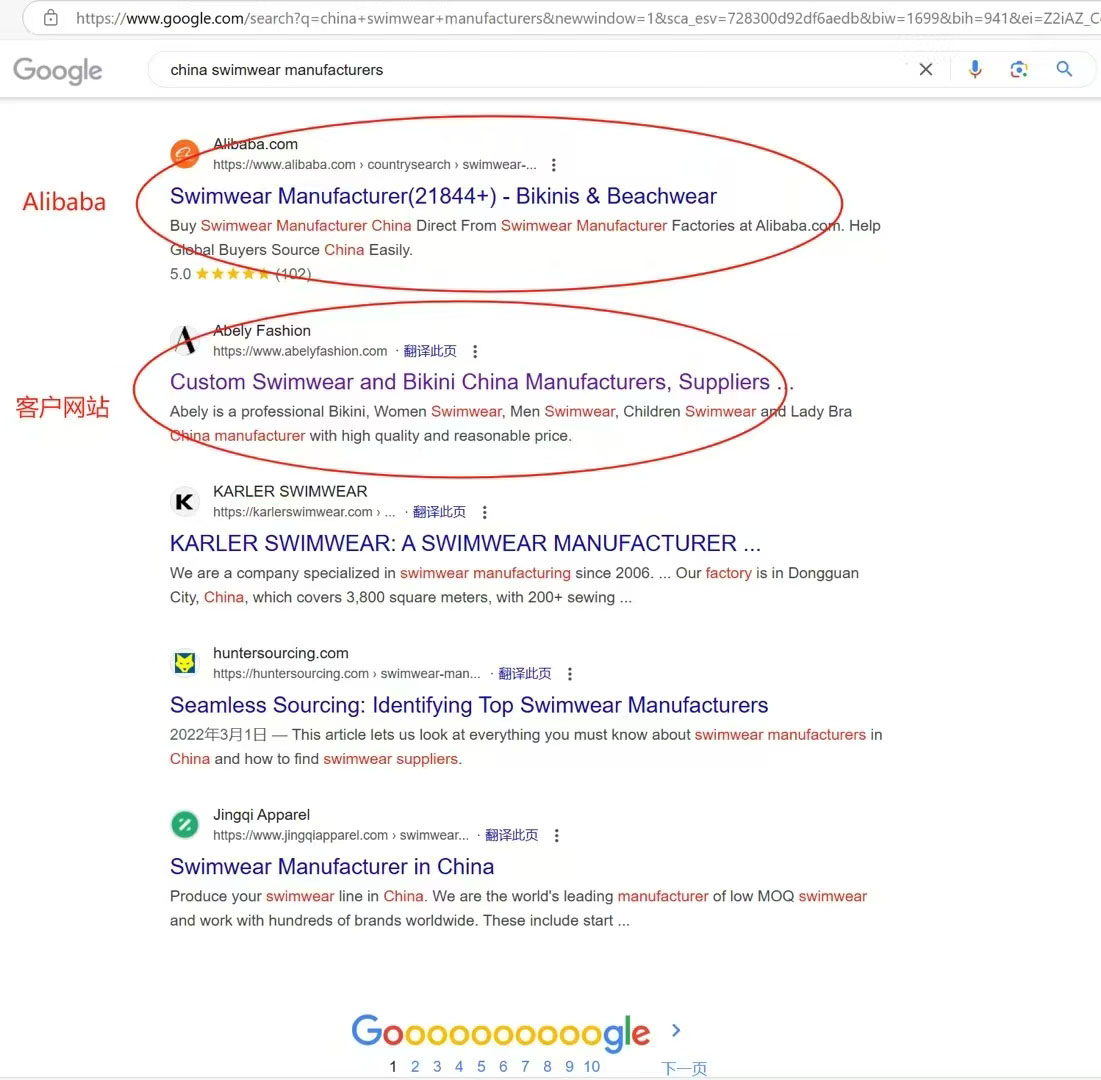Click the Abely Fashion favicon

(185, 341)
